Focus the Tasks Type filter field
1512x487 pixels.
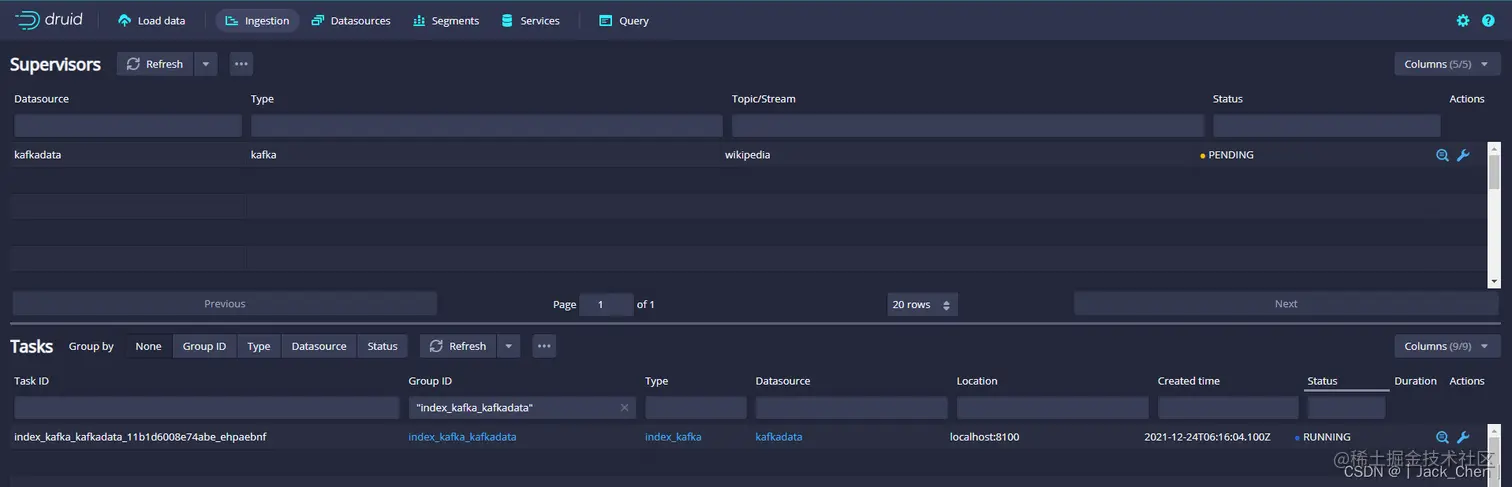point(696,408)
